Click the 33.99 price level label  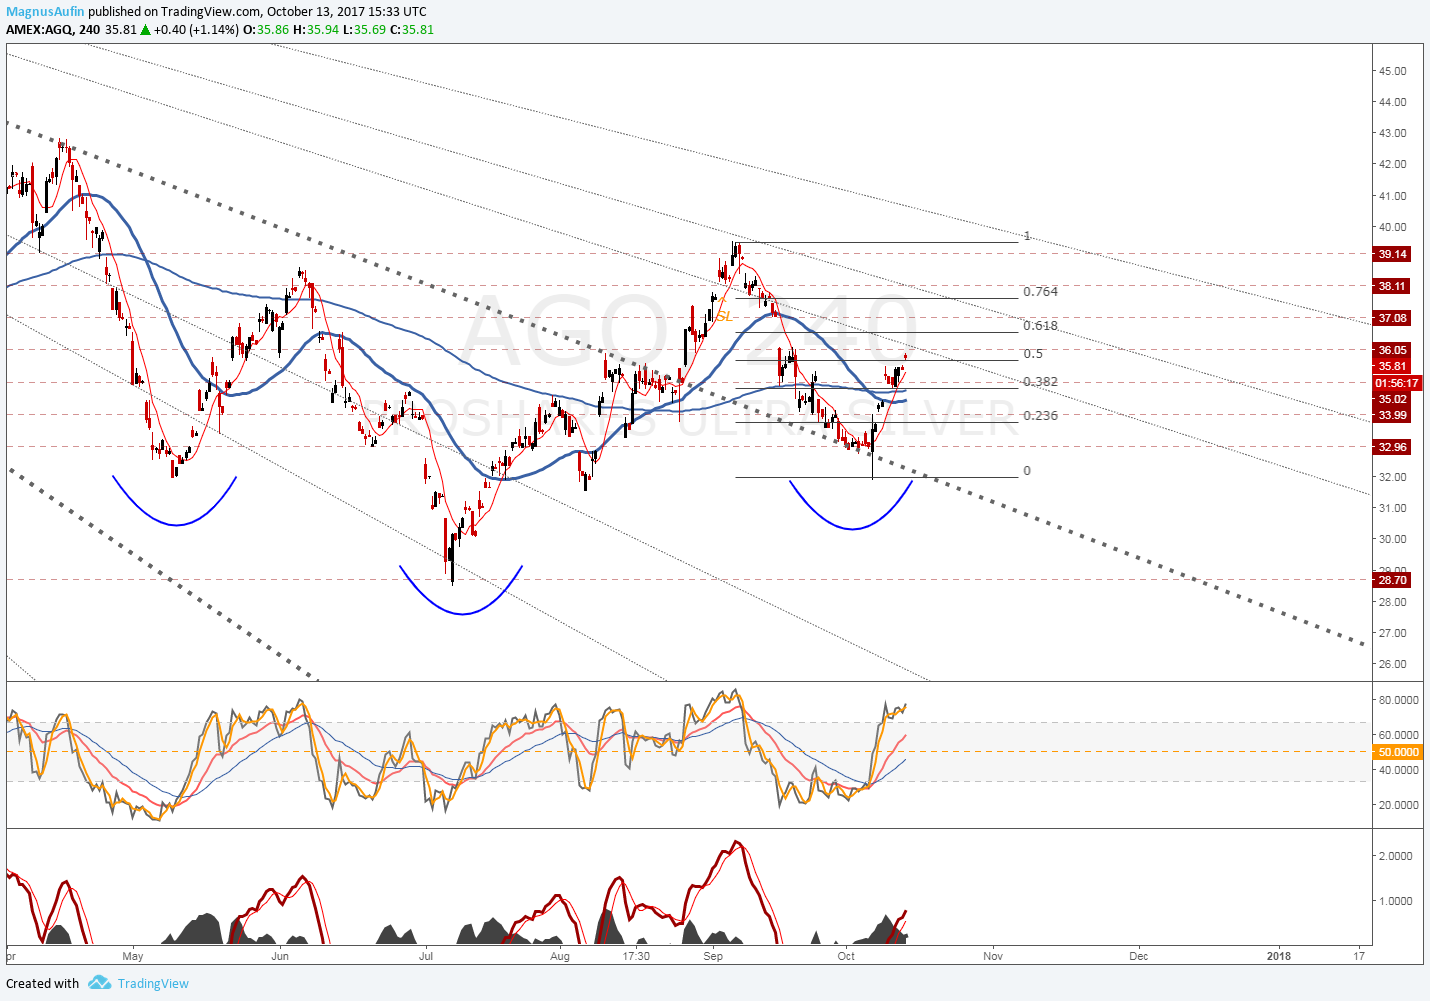1393,415
